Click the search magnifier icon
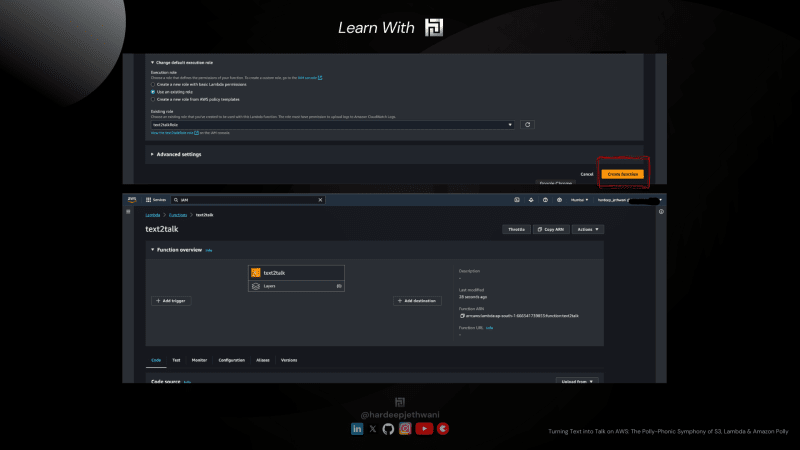Image resolution: width=800 pixels, height=450 pixels. point(176,200)
